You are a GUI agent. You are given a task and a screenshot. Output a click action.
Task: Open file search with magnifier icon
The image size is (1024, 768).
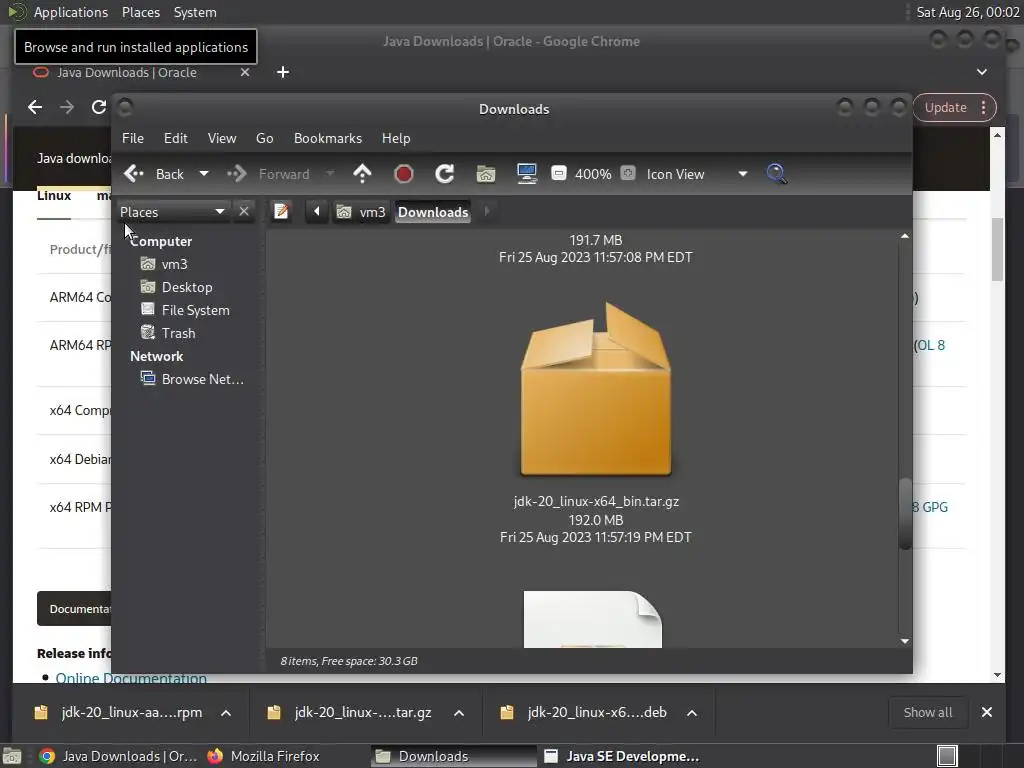pyautogui.click(x=776, y=174)
